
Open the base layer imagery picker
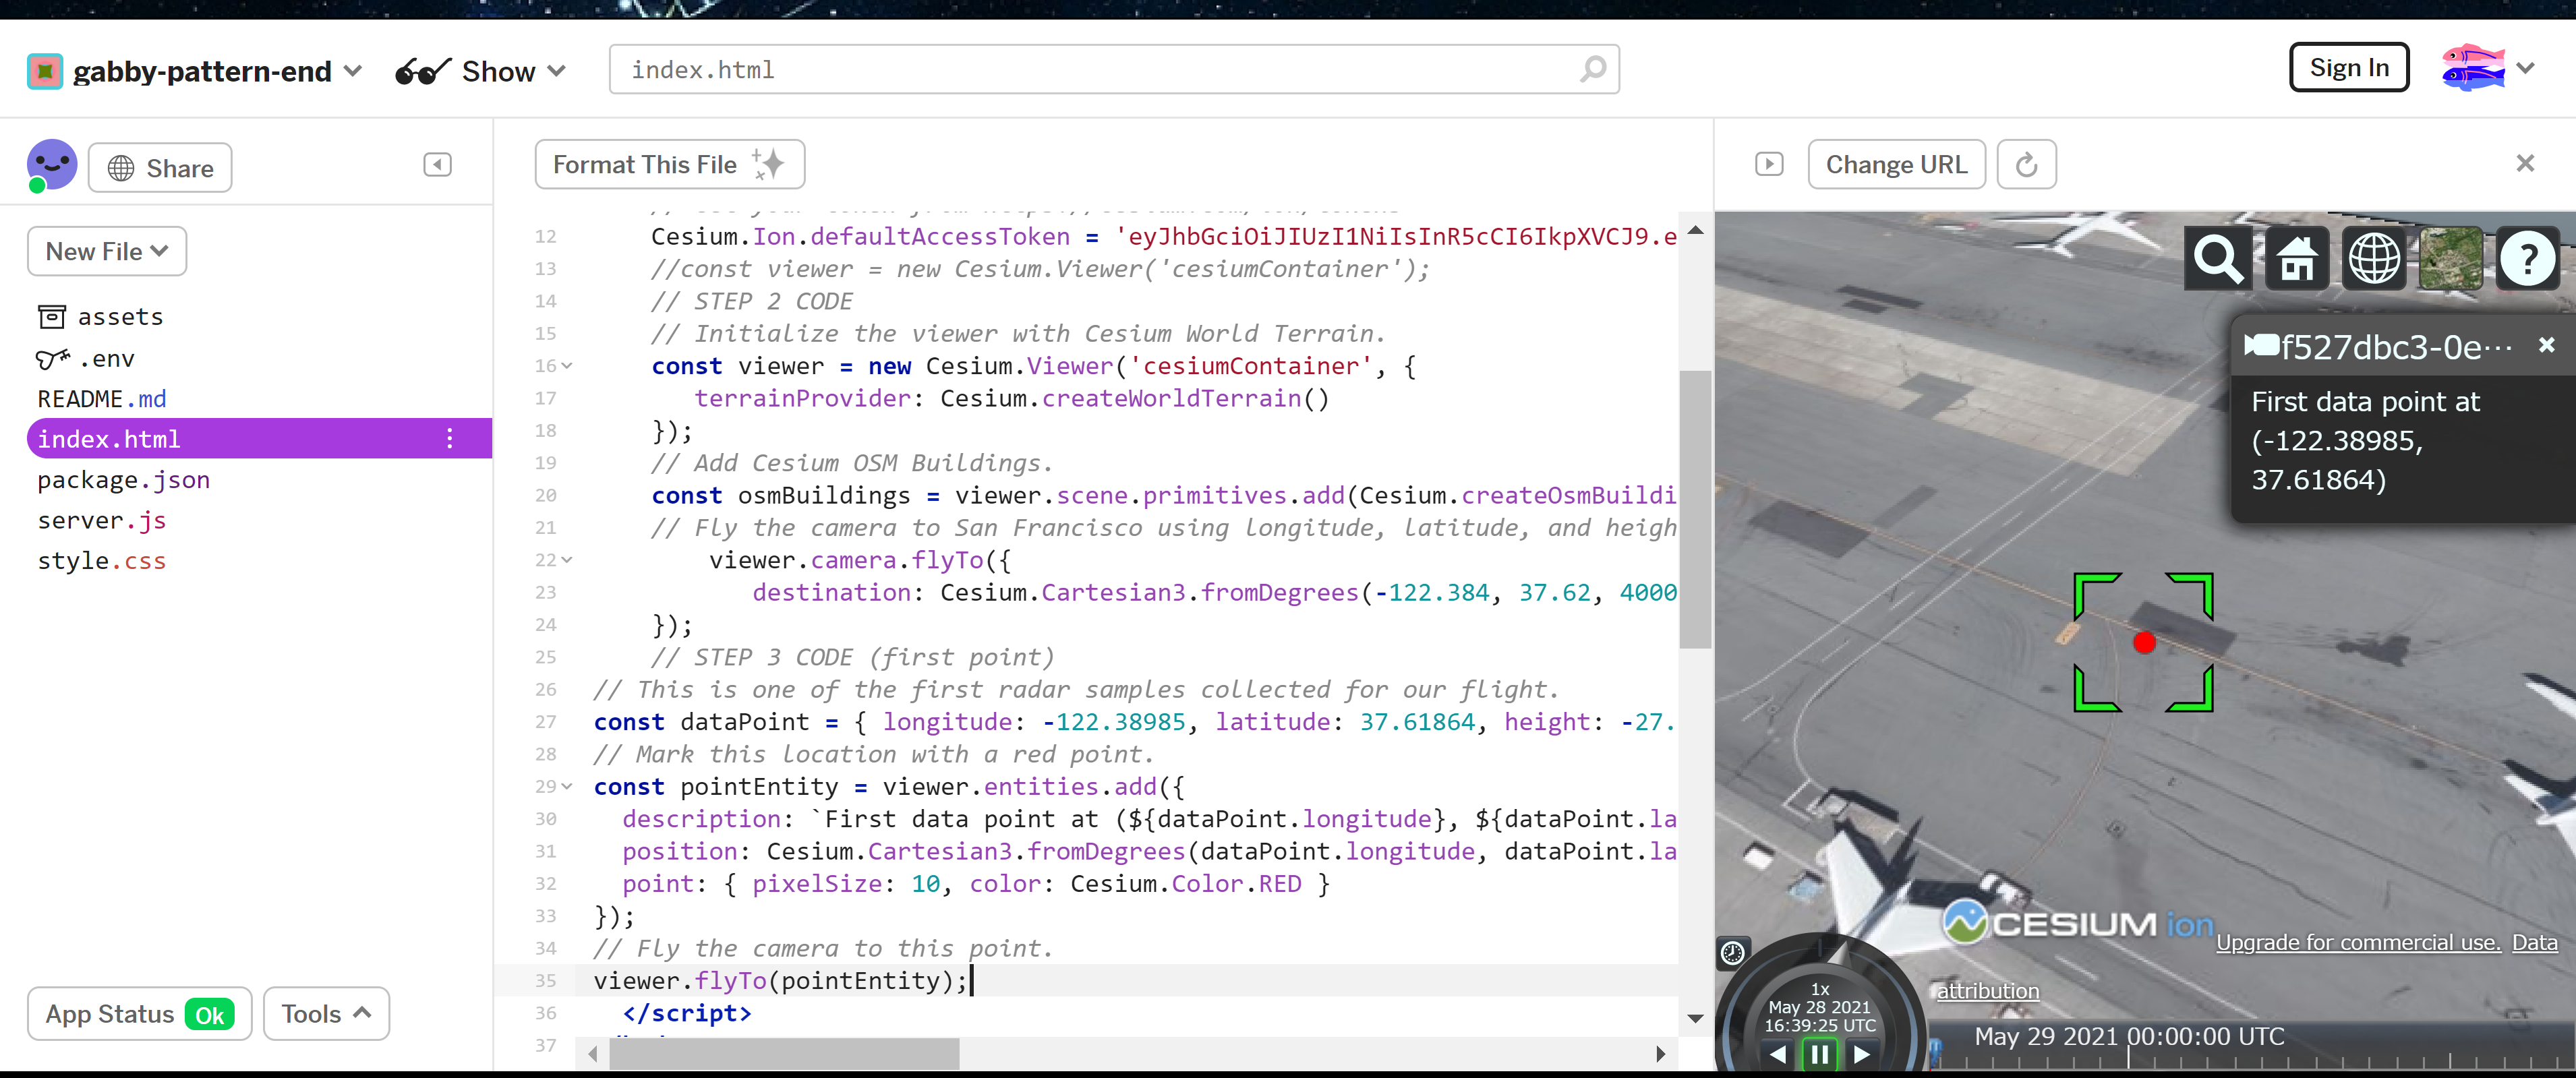[x=2450, y=259]
